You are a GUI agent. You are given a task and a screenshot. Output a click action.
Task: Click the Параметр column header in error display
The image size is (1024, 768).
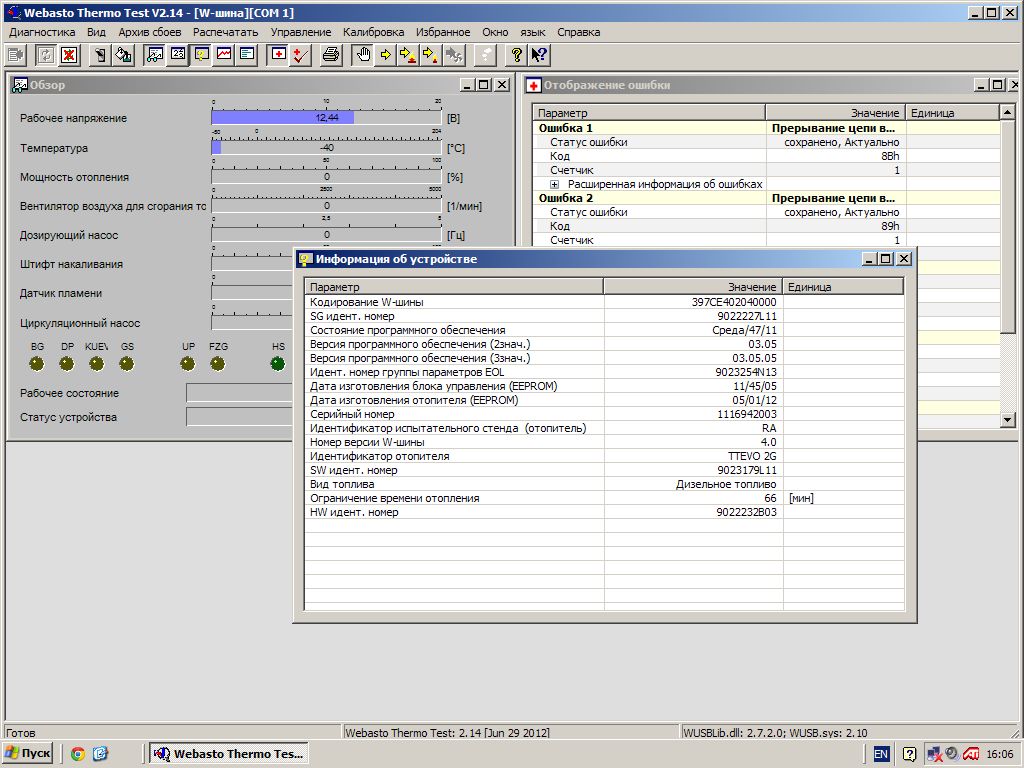pyautogui.click(x=648, y=112)
